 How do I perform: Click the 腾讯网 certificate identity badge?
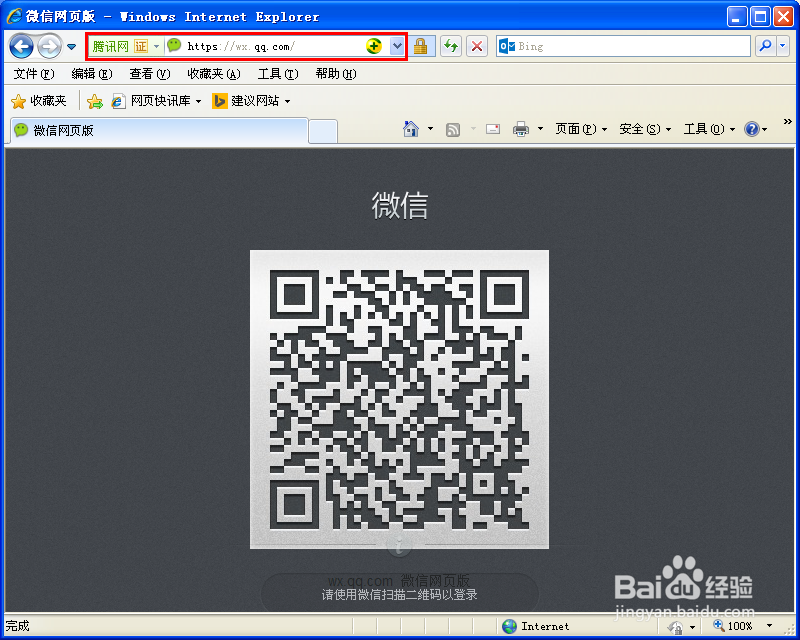point(120,46)
